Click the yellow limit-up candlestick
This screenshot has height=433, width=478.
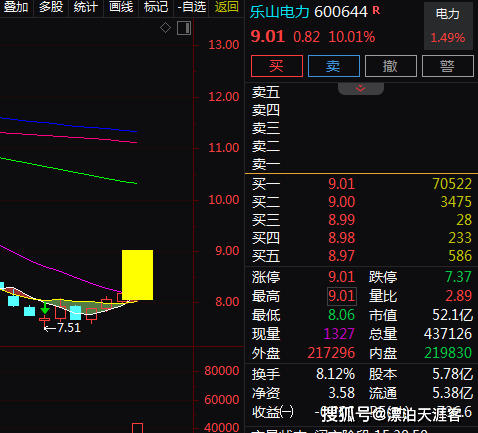click(137, 275)
